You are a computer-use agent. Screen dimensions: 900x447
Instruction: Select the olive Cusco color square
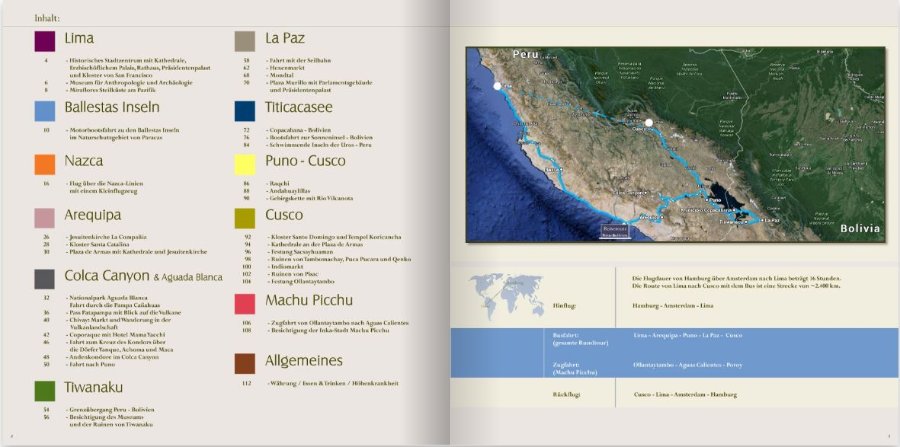tap(245, 218)
